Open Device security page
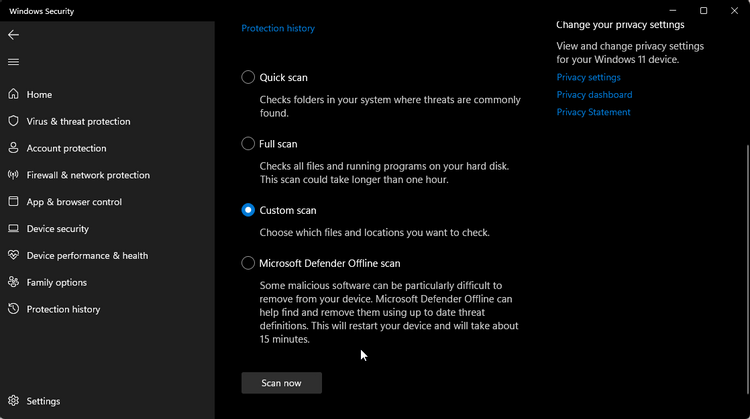This screenshot has width=750, height=419. [58, 229]
